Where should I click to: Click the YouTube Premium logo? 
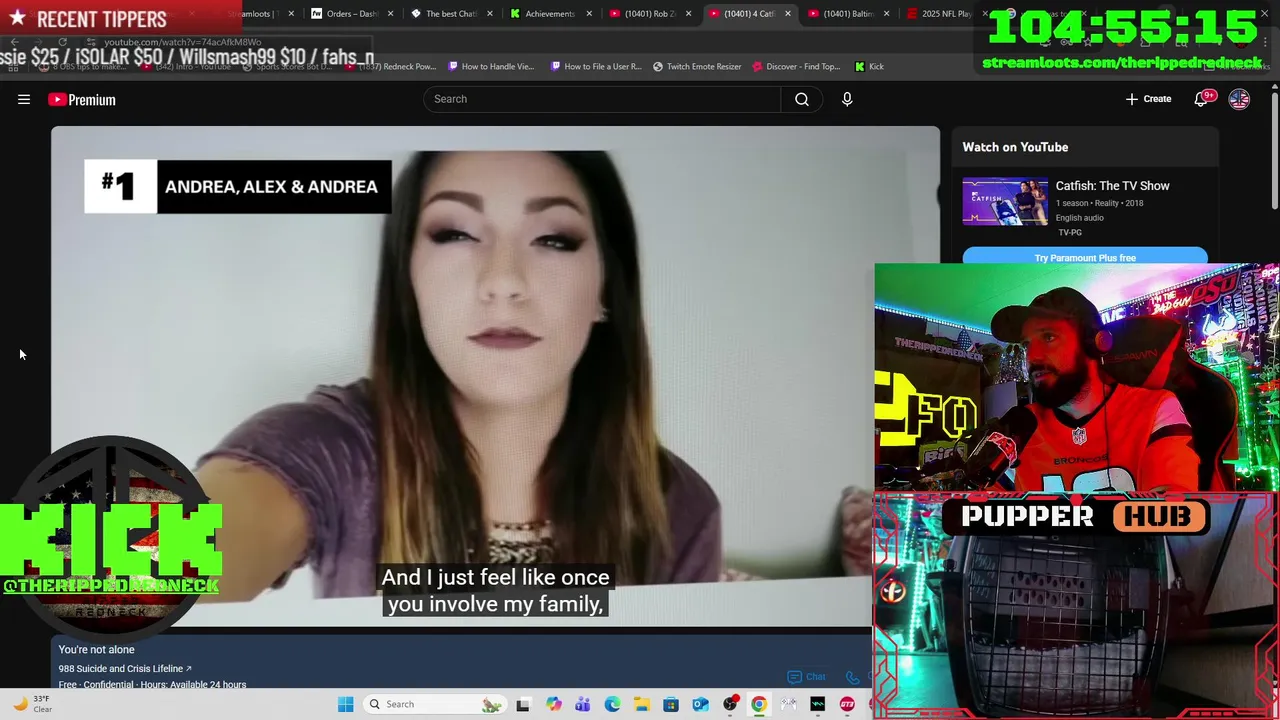click(82, 99)
